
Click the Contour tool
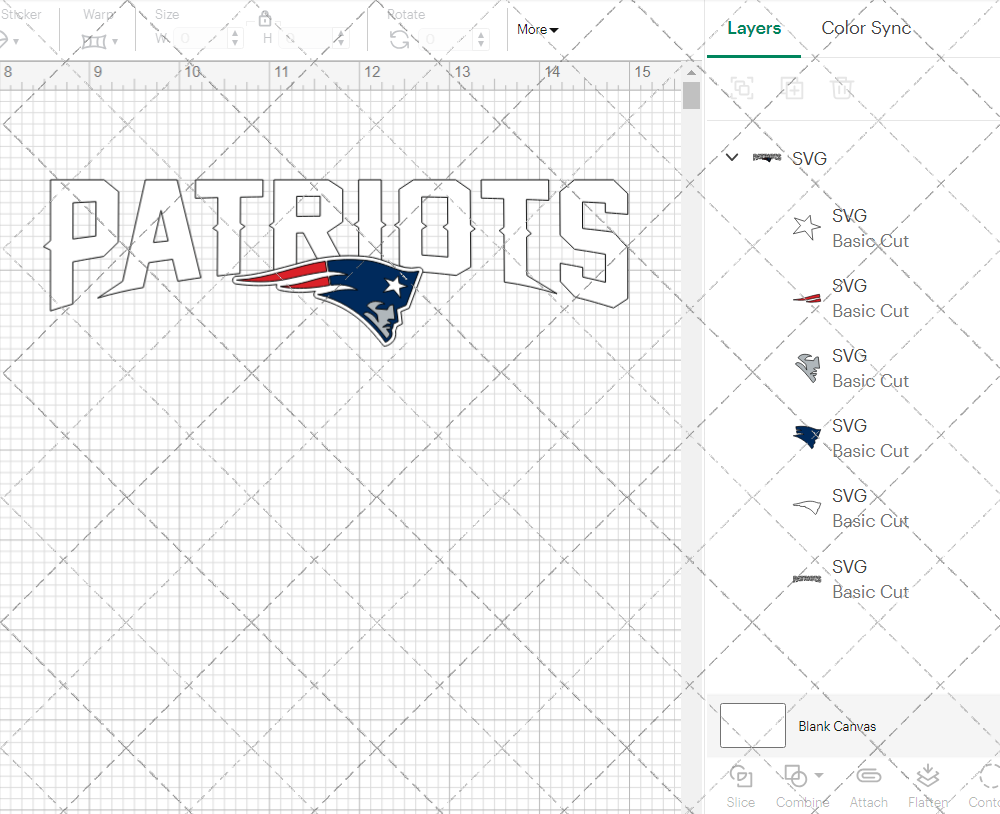pyautogui.click(x=985, y=787)
